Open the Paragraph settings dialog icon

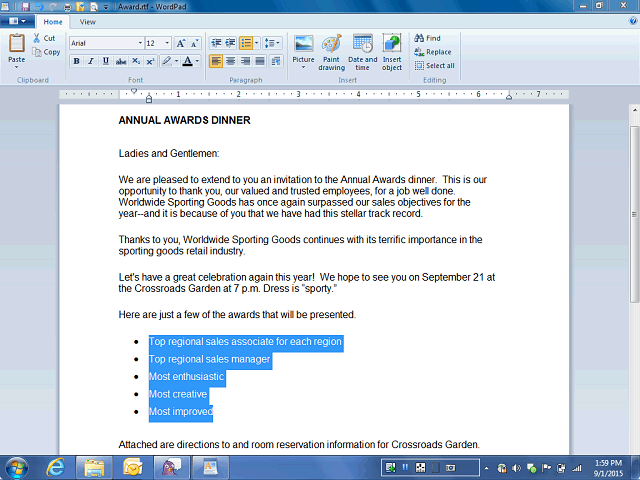(276, 61)
